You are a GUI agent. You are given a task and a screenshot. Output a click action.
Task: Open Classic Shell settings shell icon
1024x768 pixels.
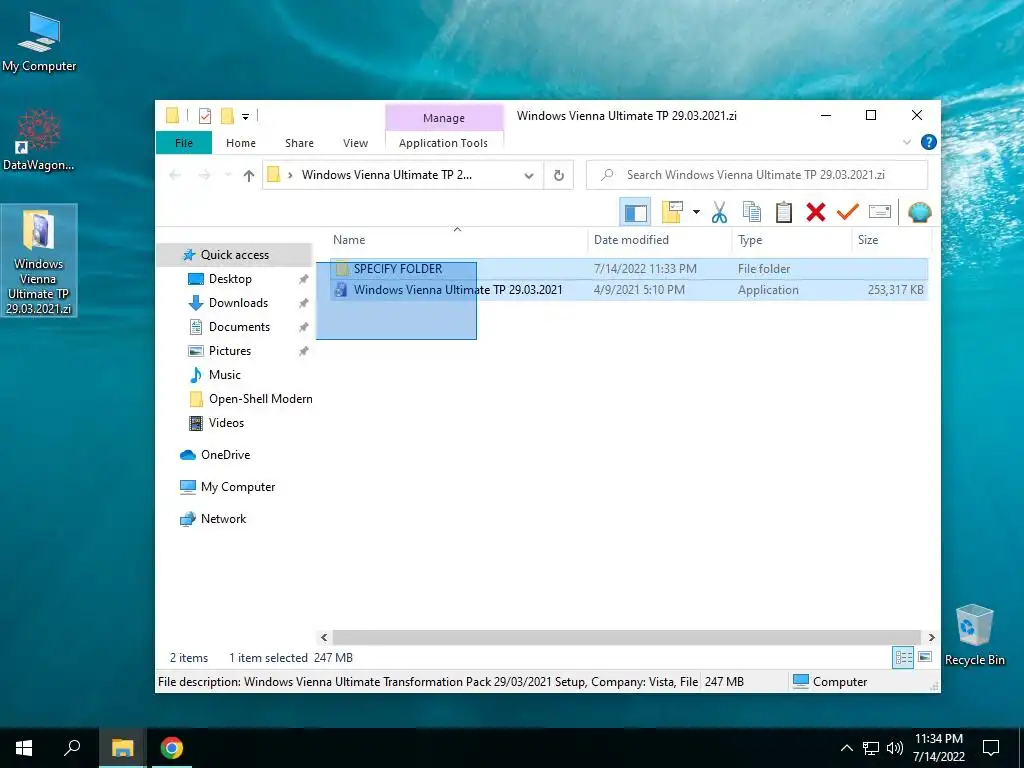click(x=920, y=212)
